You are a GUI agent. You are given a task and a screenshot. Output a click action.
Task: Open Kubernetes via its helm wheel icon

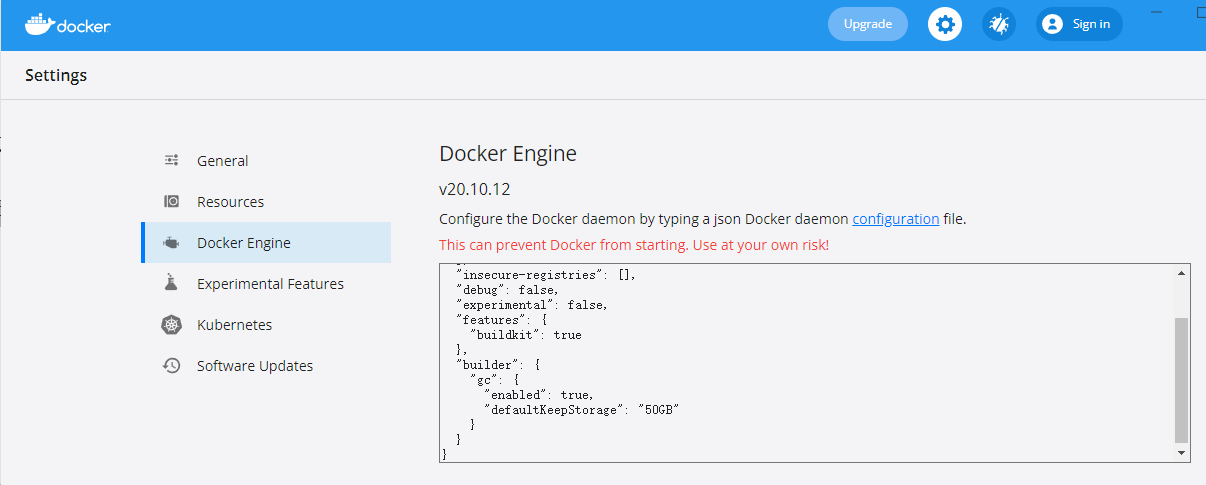[171, 325]
